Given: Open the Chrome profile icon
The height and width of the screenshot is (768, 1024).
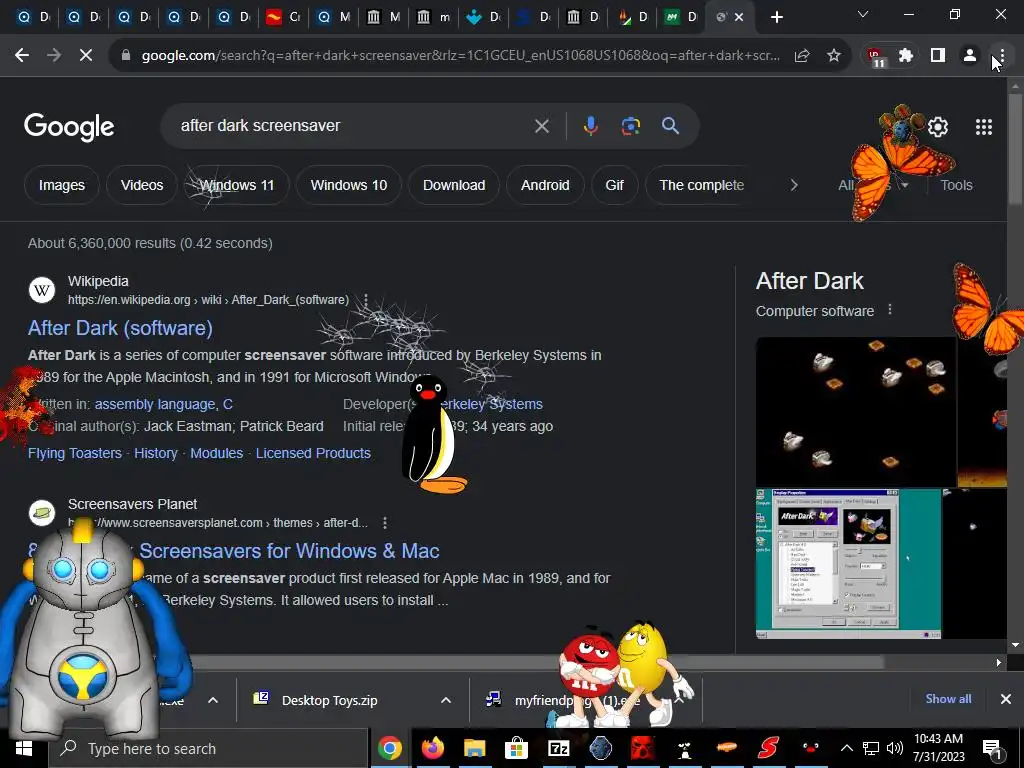Looking at the screenshot, I should (970, 56).
